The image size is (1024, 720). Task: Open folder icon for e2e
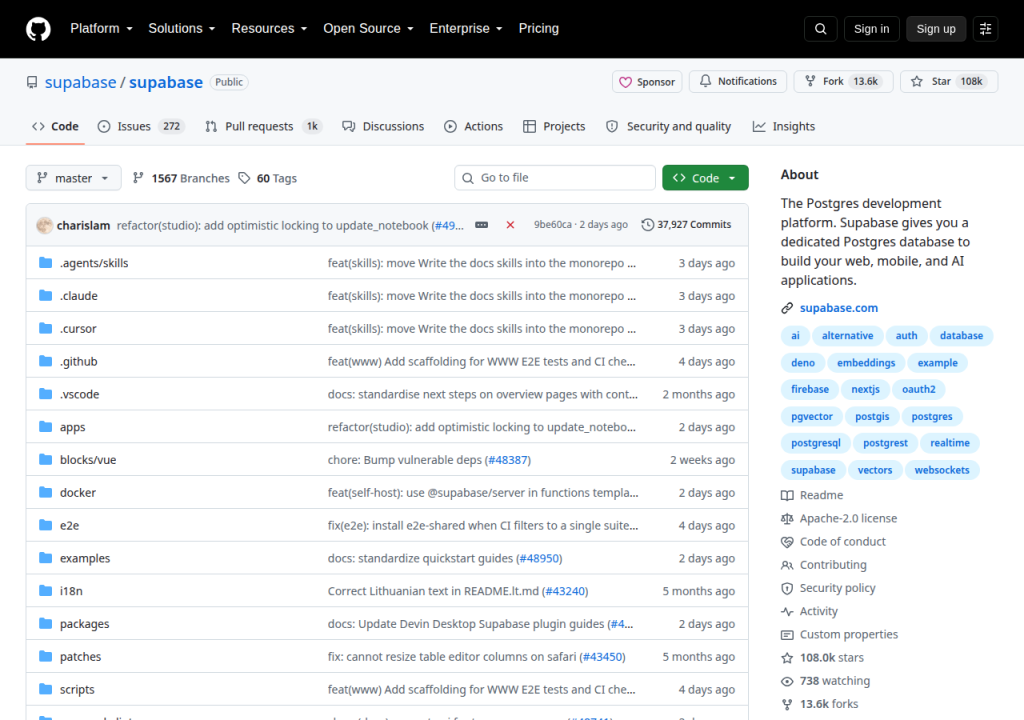pos(45,525)
